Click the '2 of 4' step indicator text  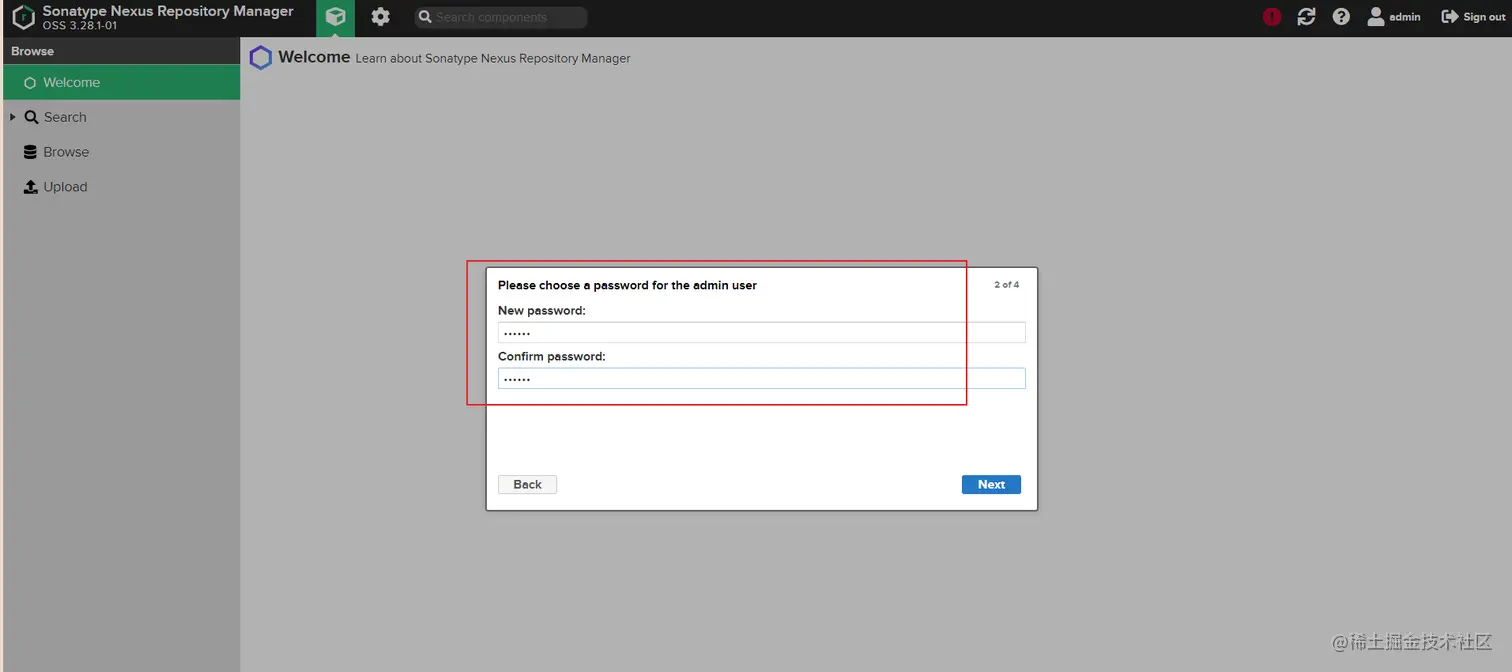(x=1006, y=285)
